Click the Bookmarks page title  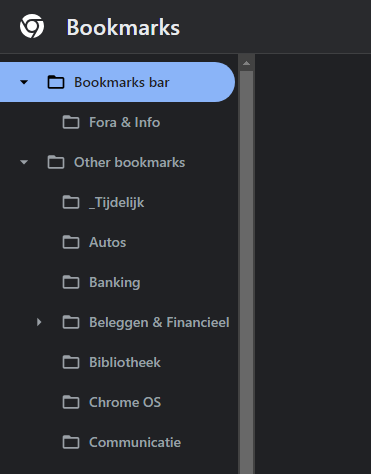tap(123, 27)
